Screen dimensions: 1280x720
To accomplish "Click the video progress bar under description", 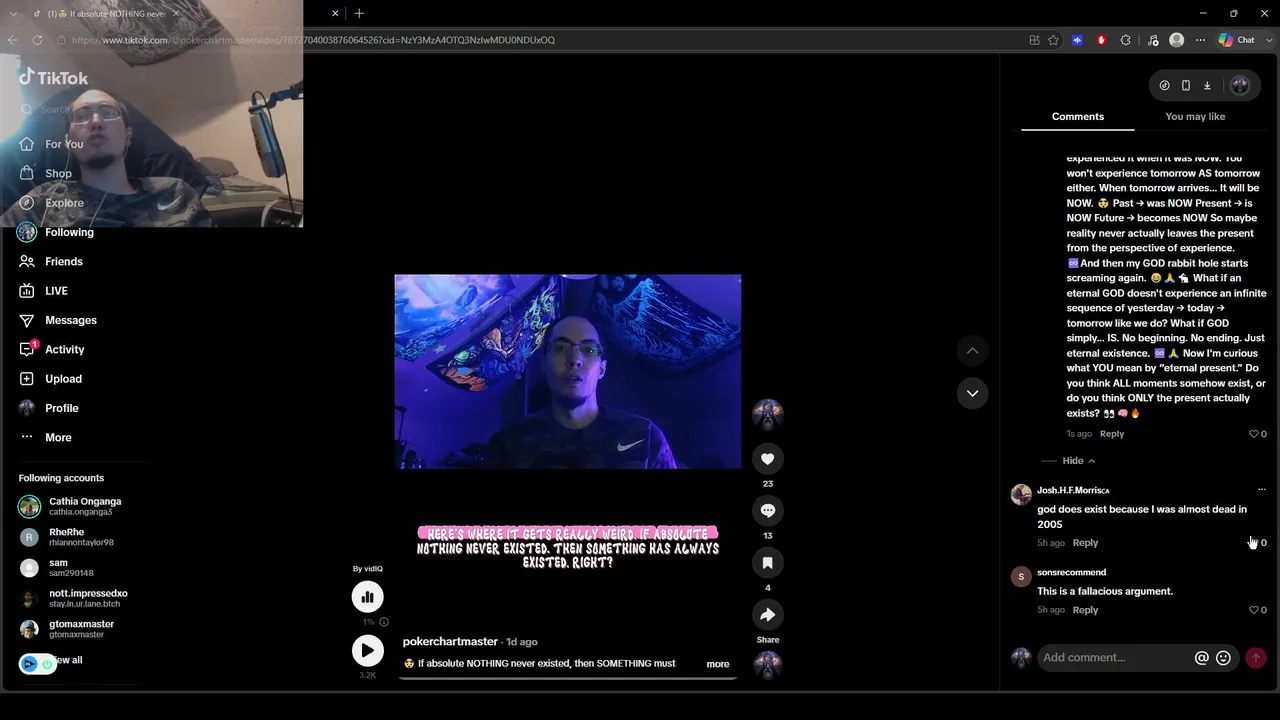I will (x=568, y=678).
